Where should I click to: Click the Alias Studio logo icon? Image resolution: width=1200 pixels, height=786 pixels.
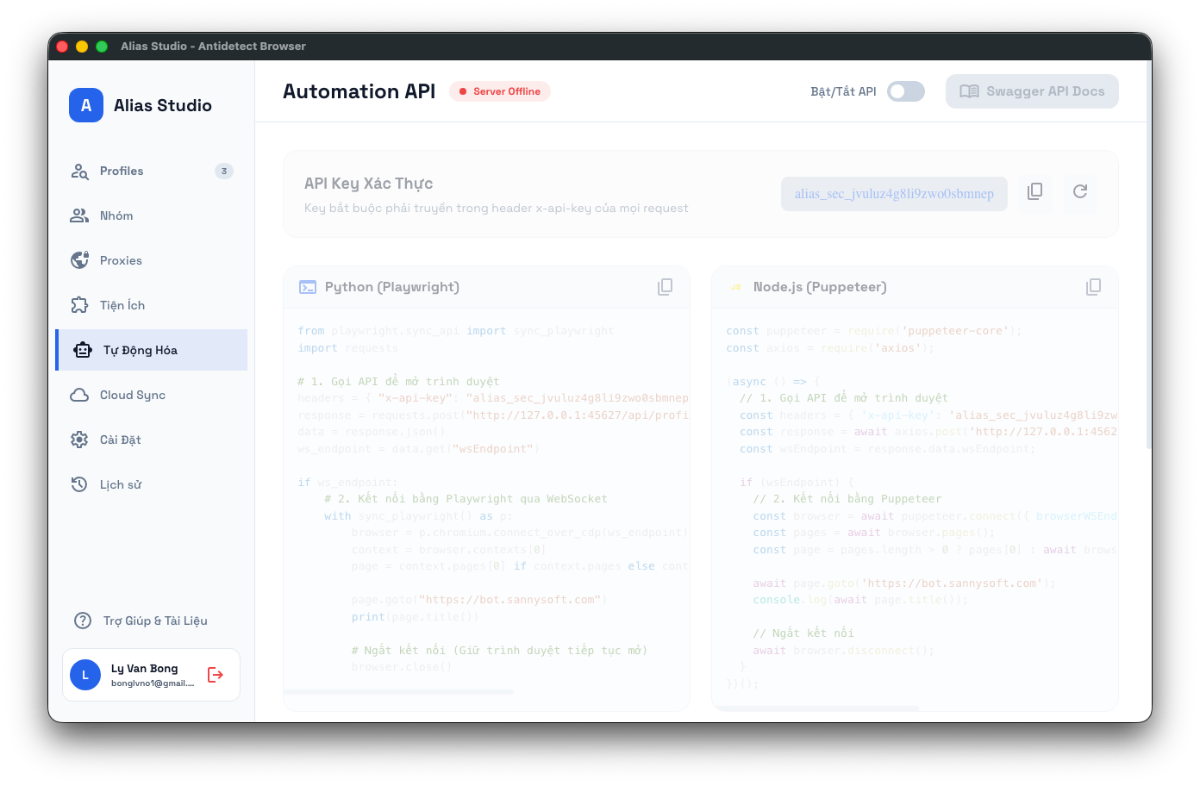coord(86,105)
